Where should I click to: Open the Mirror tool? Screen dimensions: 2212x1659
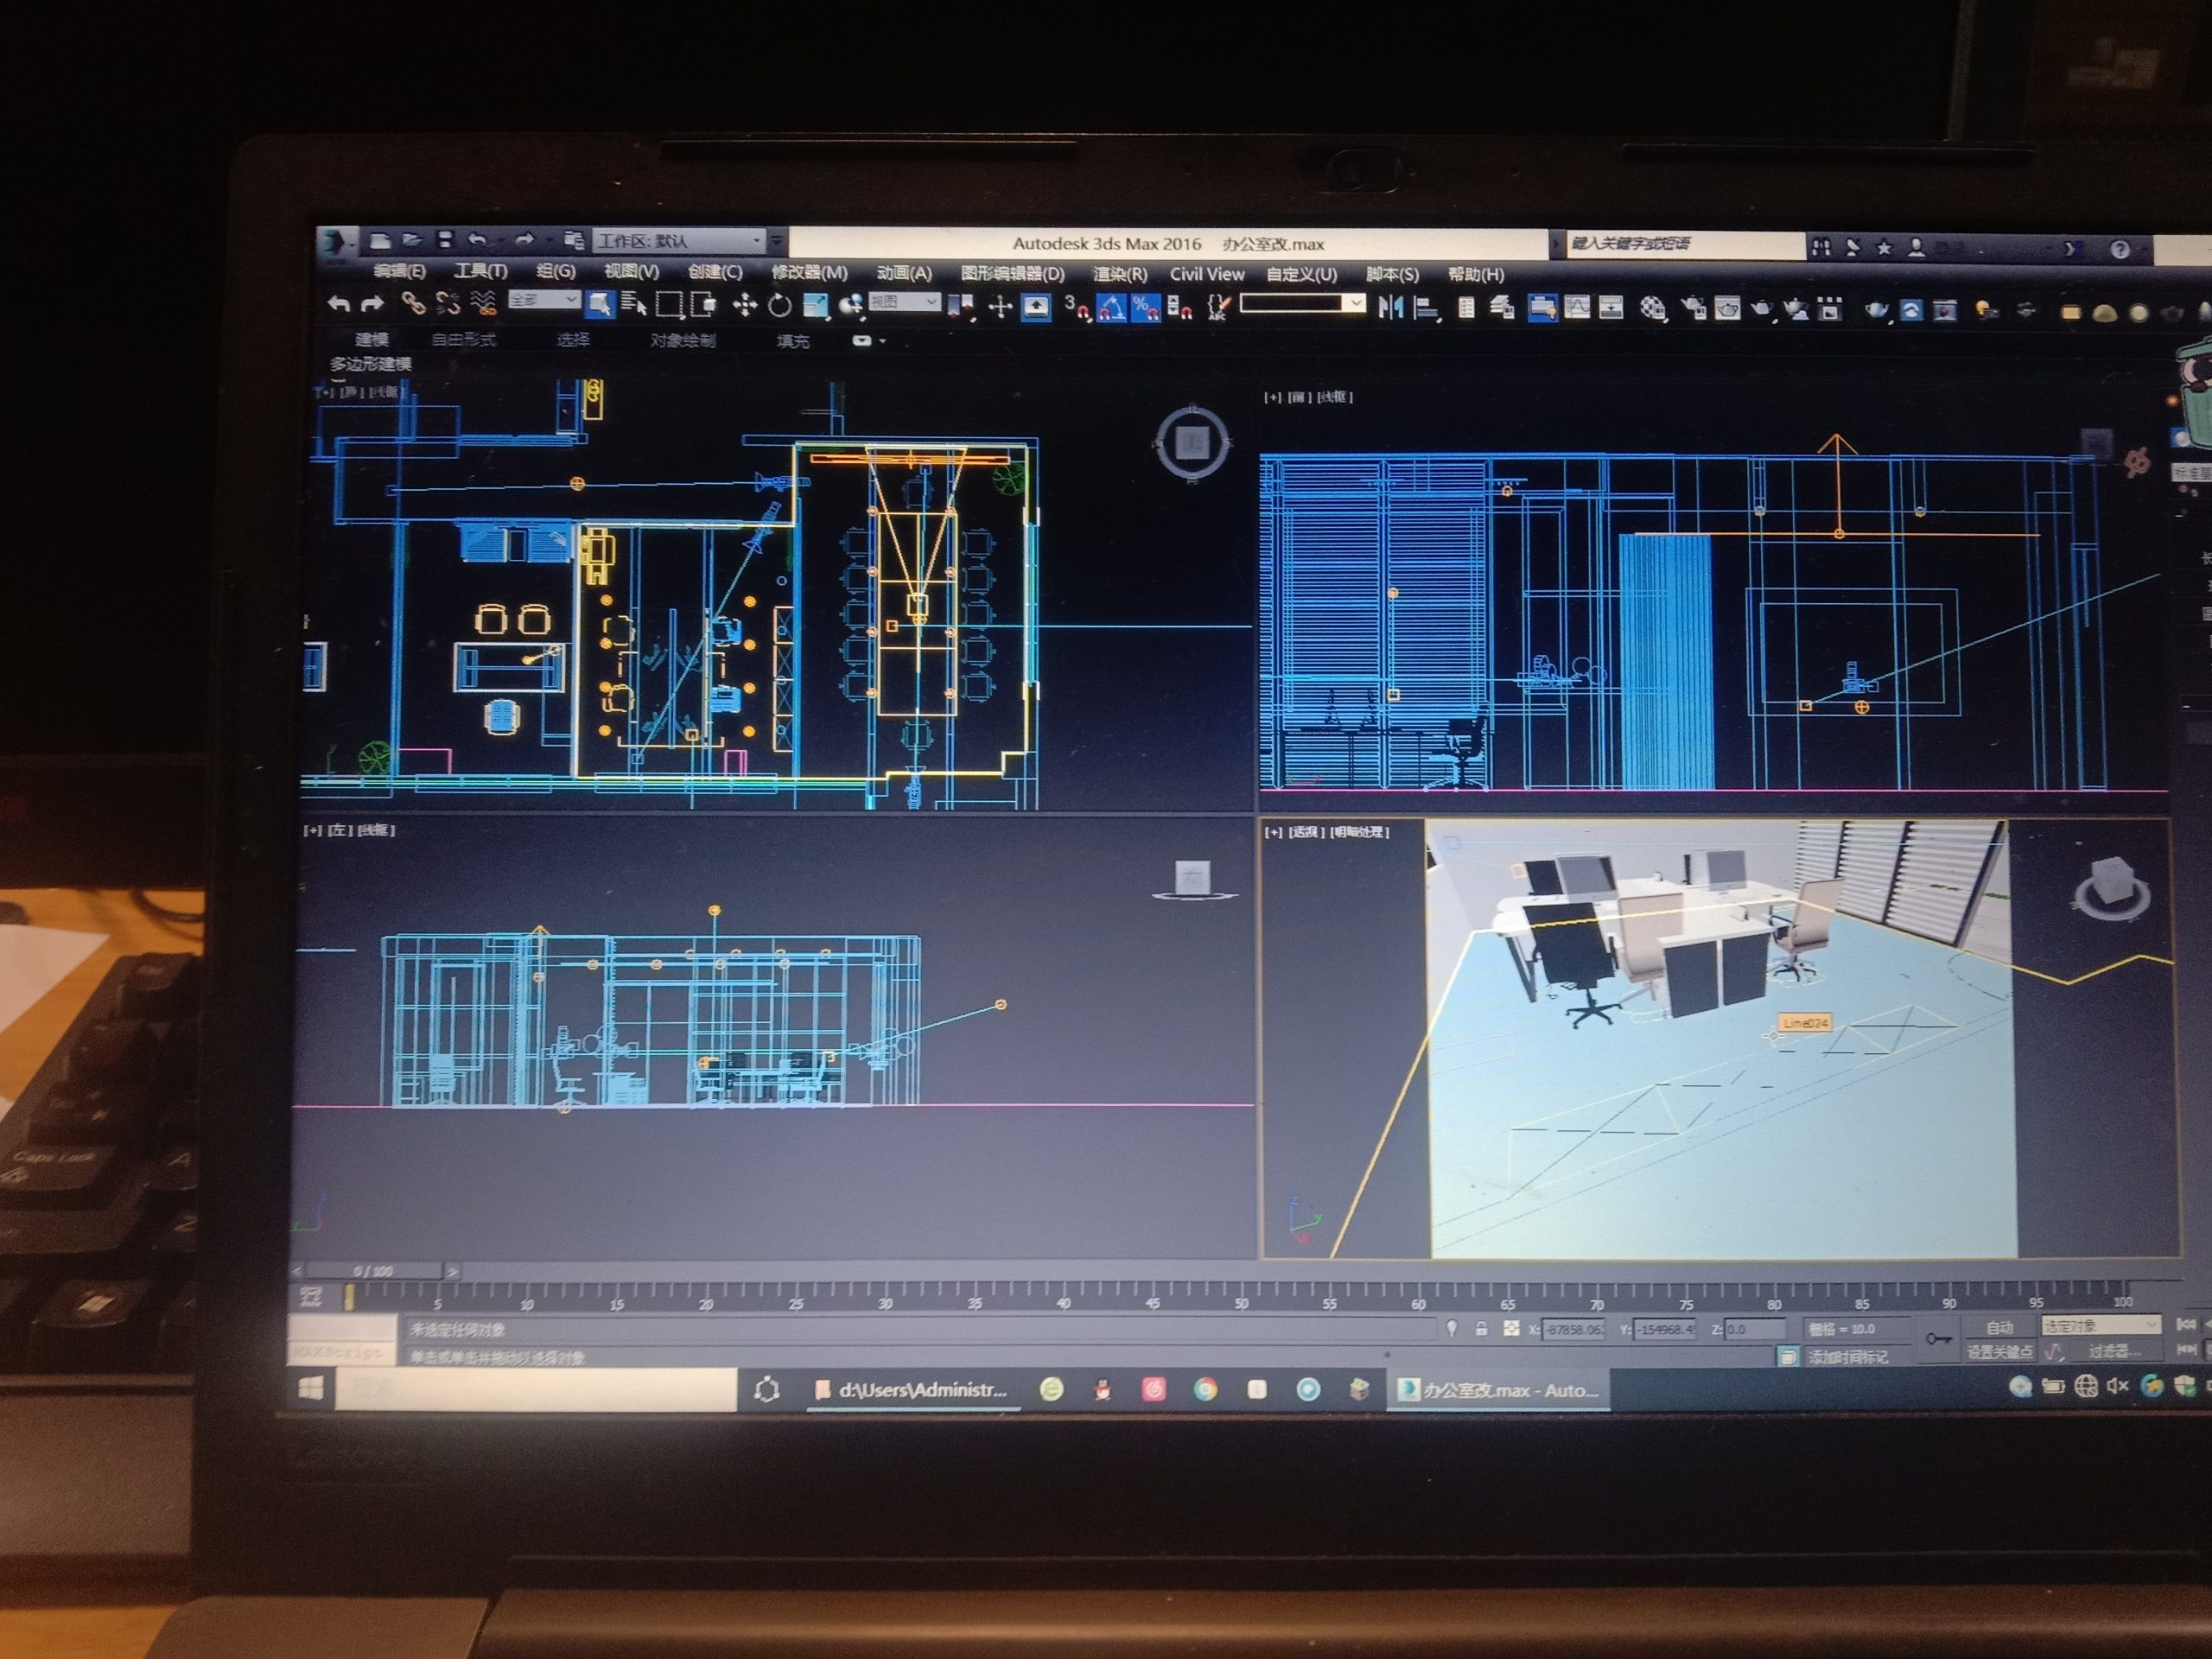(x=1390, y=307)
